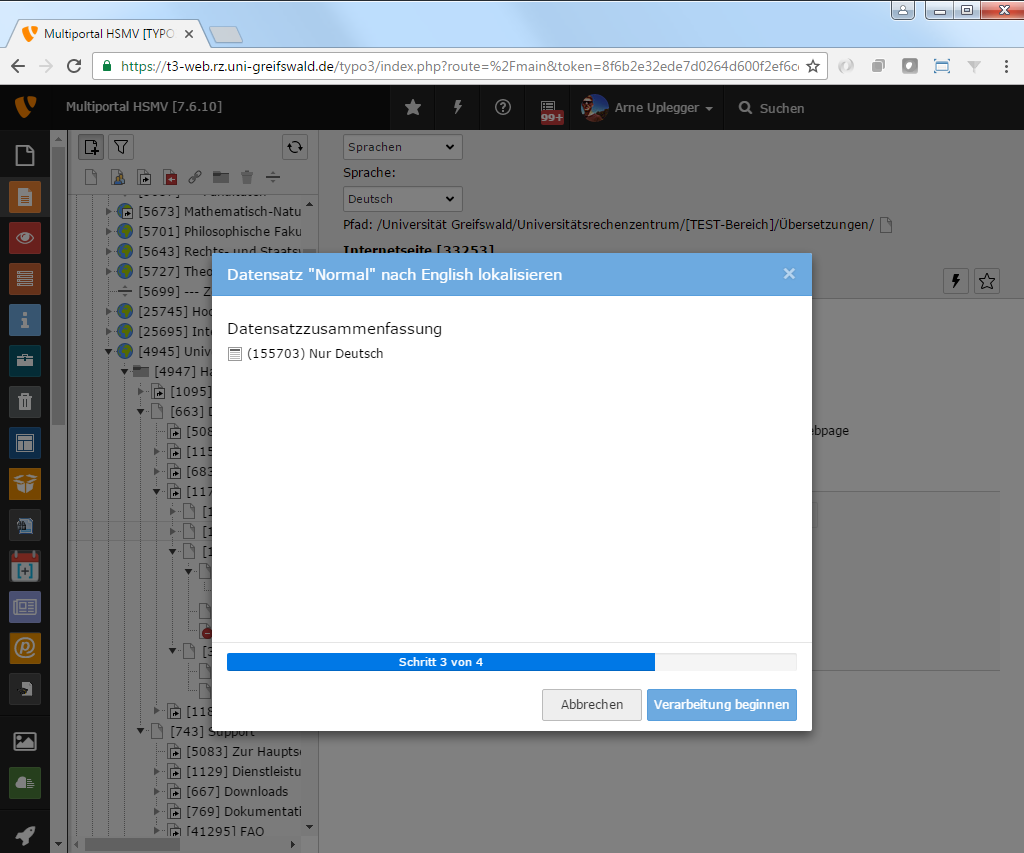1024x853 pixels.
Task: Click the Schritt 3 von 4 progress bar
Action: pos(511,662)
